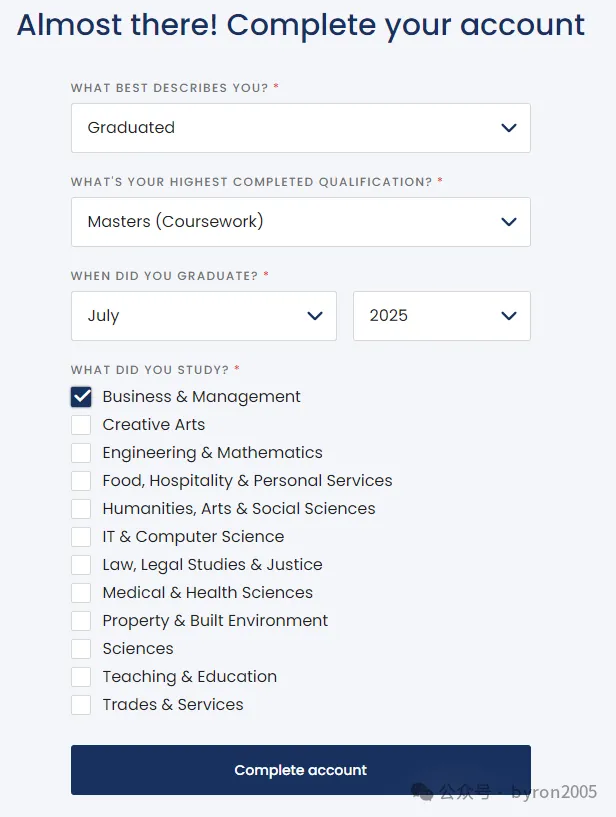The width and height of the screenshot is (616, 817).
Task: Click the Complete account button
Action: (x=300, y=770)
